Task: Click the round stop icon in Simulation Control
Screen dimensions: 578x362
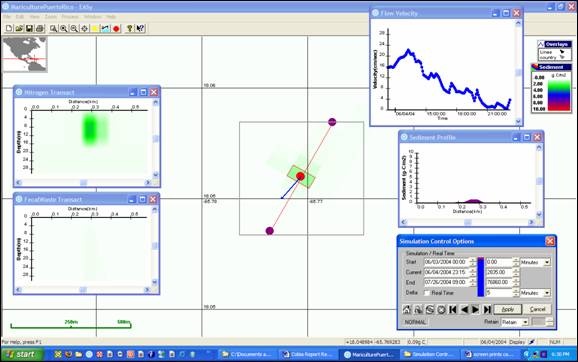Action: [441, 309]
